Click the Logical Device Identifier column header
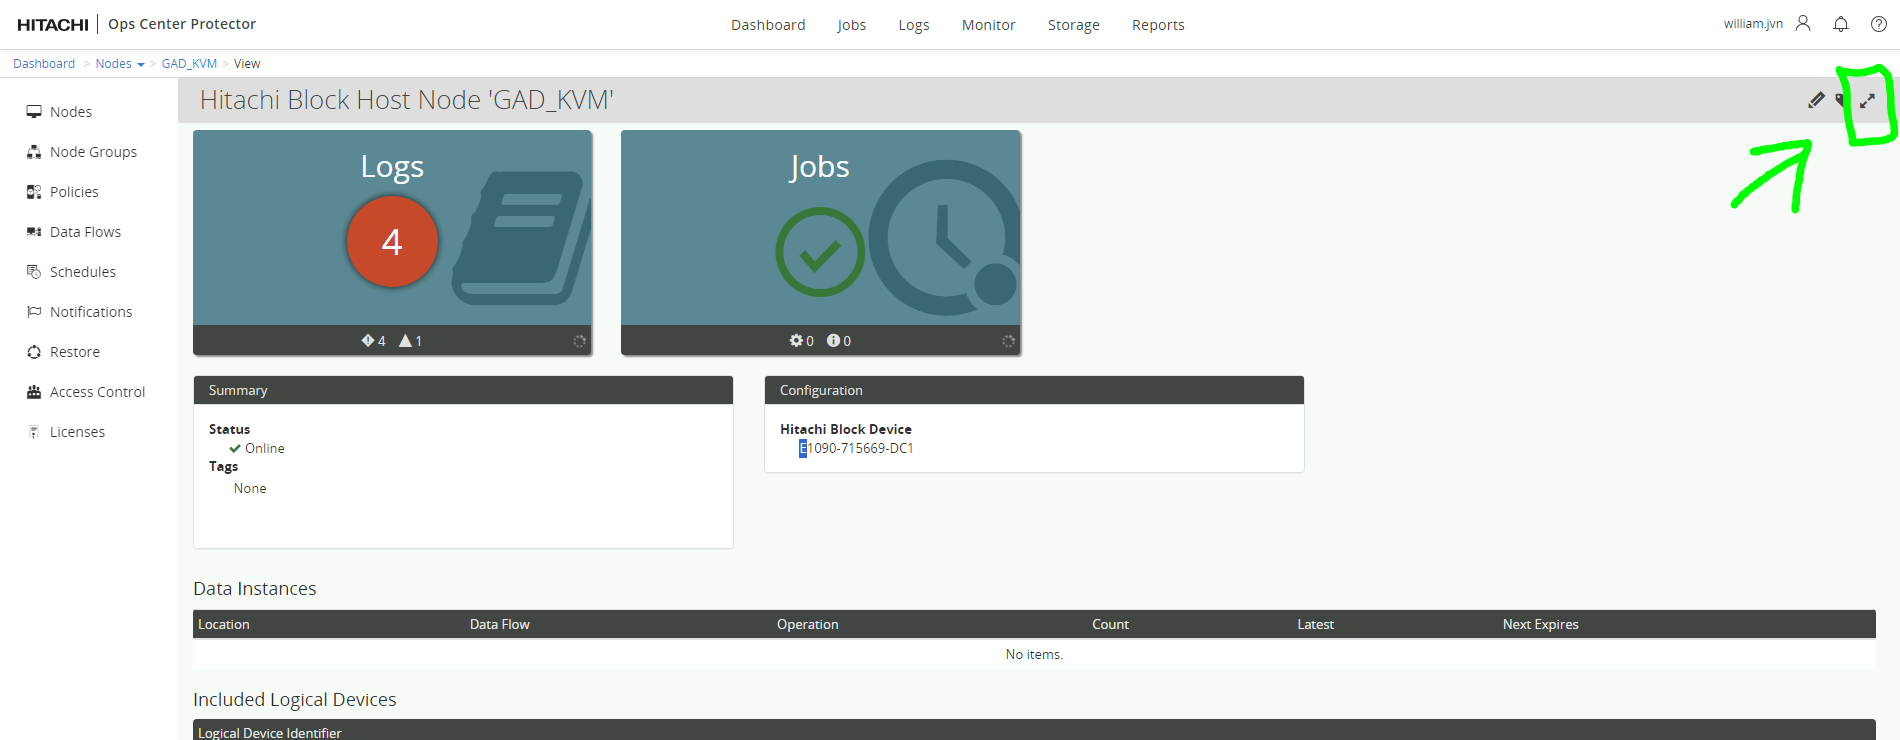The width and height of the screenshot is (1900, 740). (270, 733)
